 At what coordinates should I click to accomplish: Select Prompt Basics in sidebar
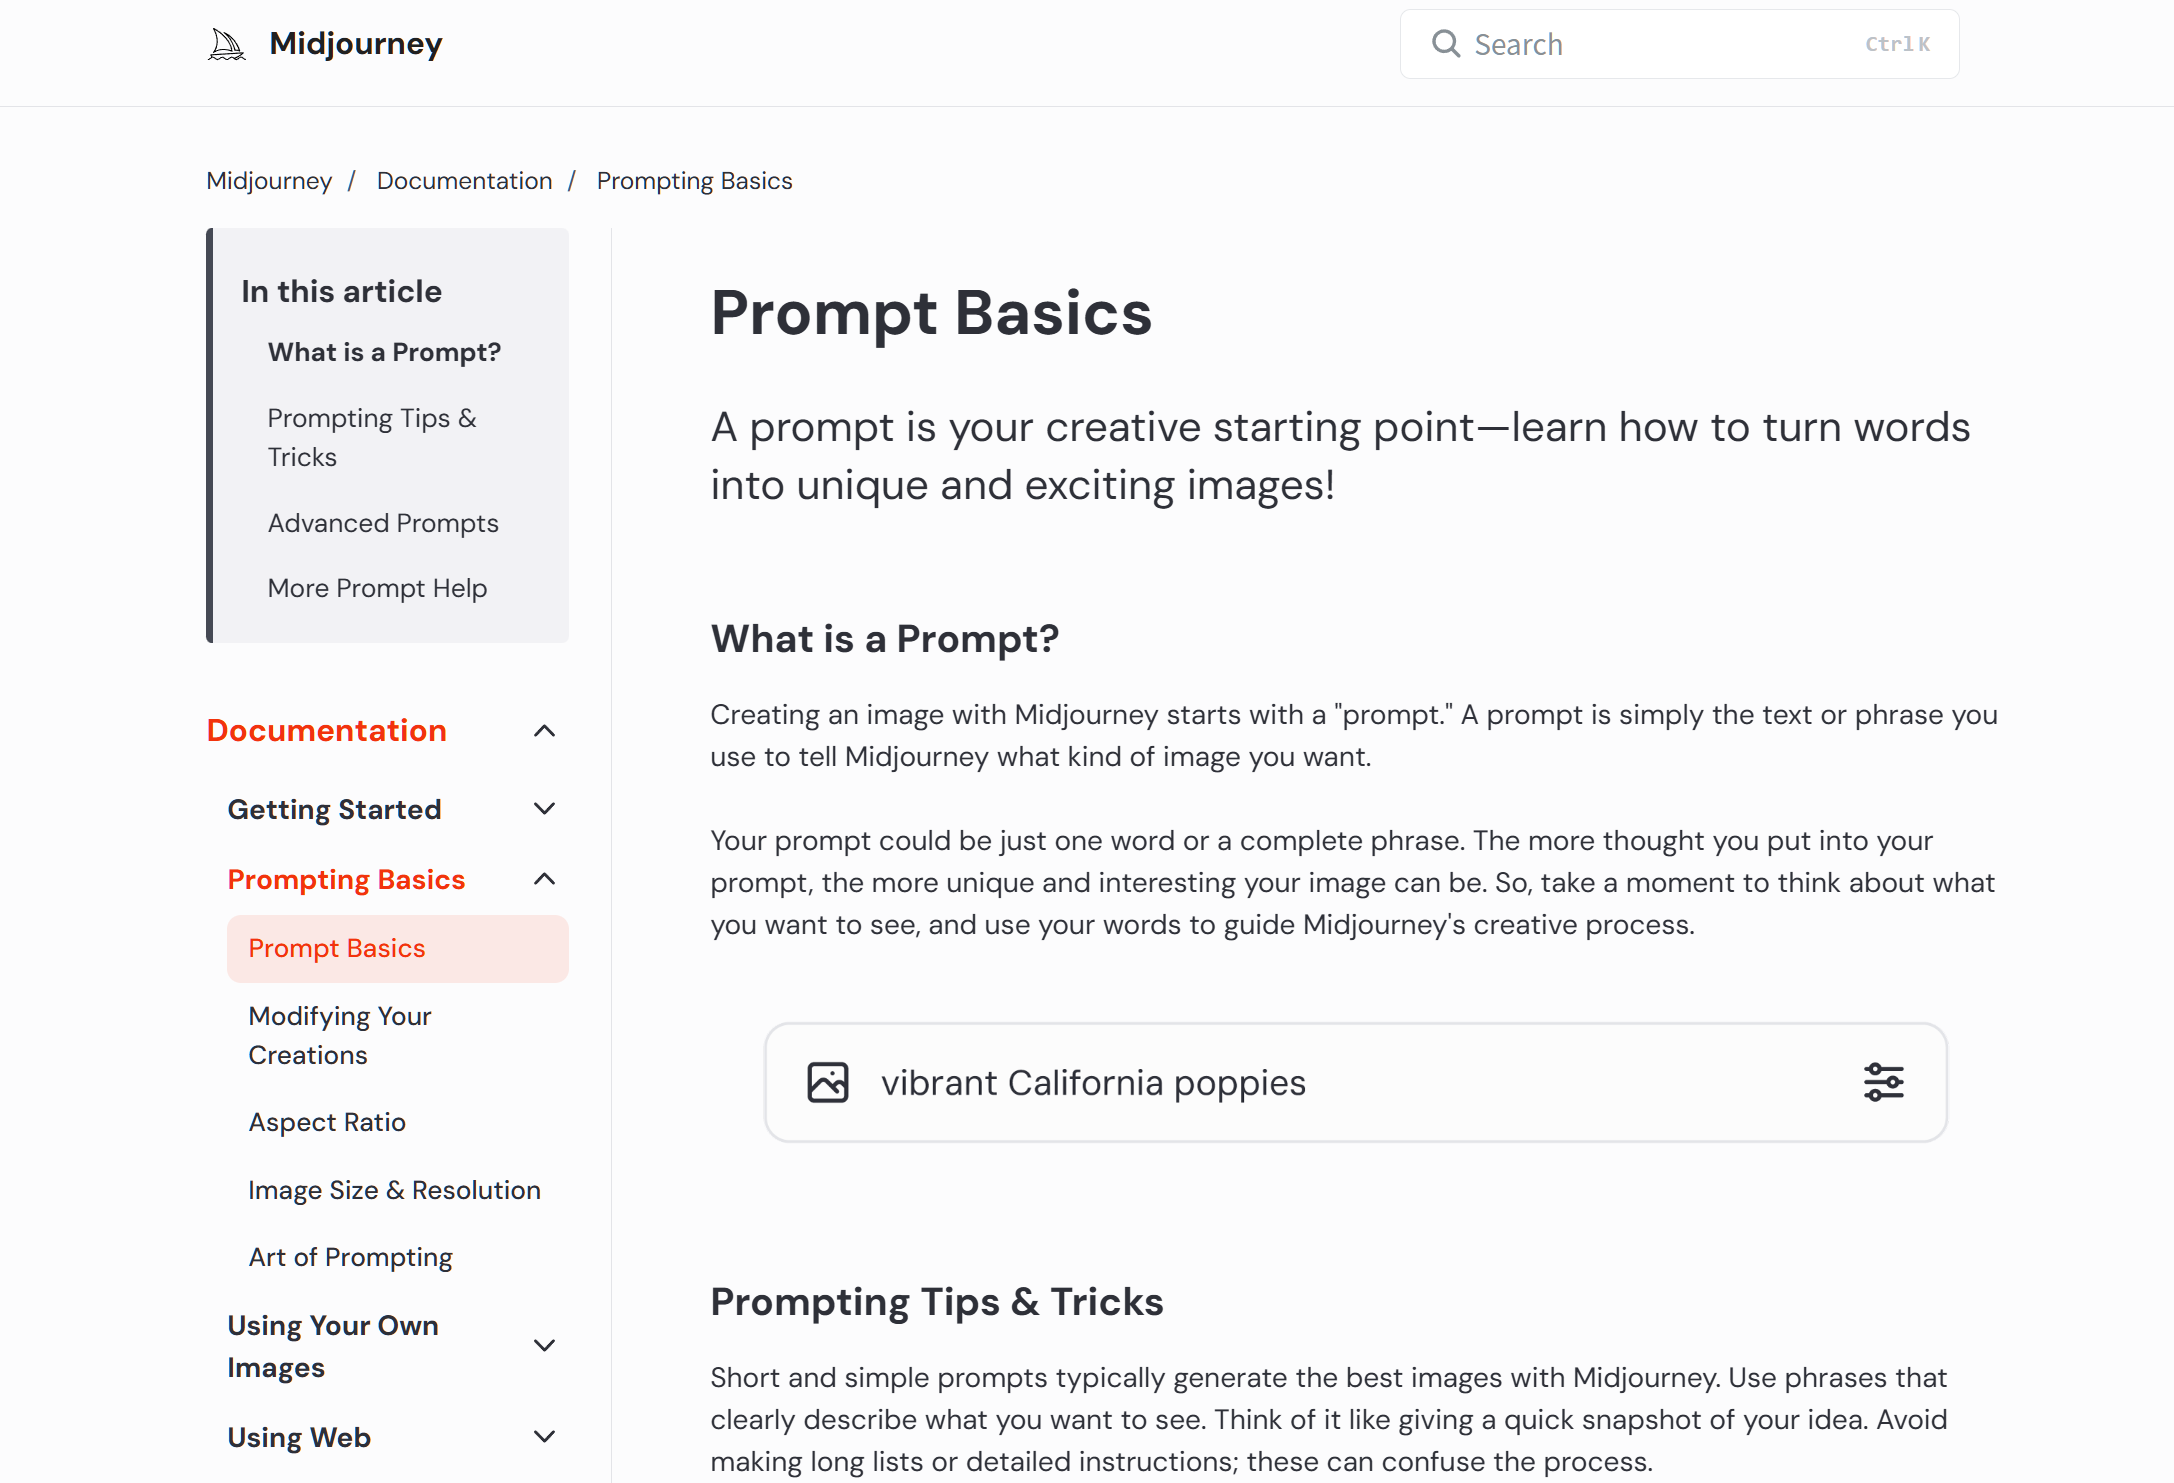click(x=398, y=948)
